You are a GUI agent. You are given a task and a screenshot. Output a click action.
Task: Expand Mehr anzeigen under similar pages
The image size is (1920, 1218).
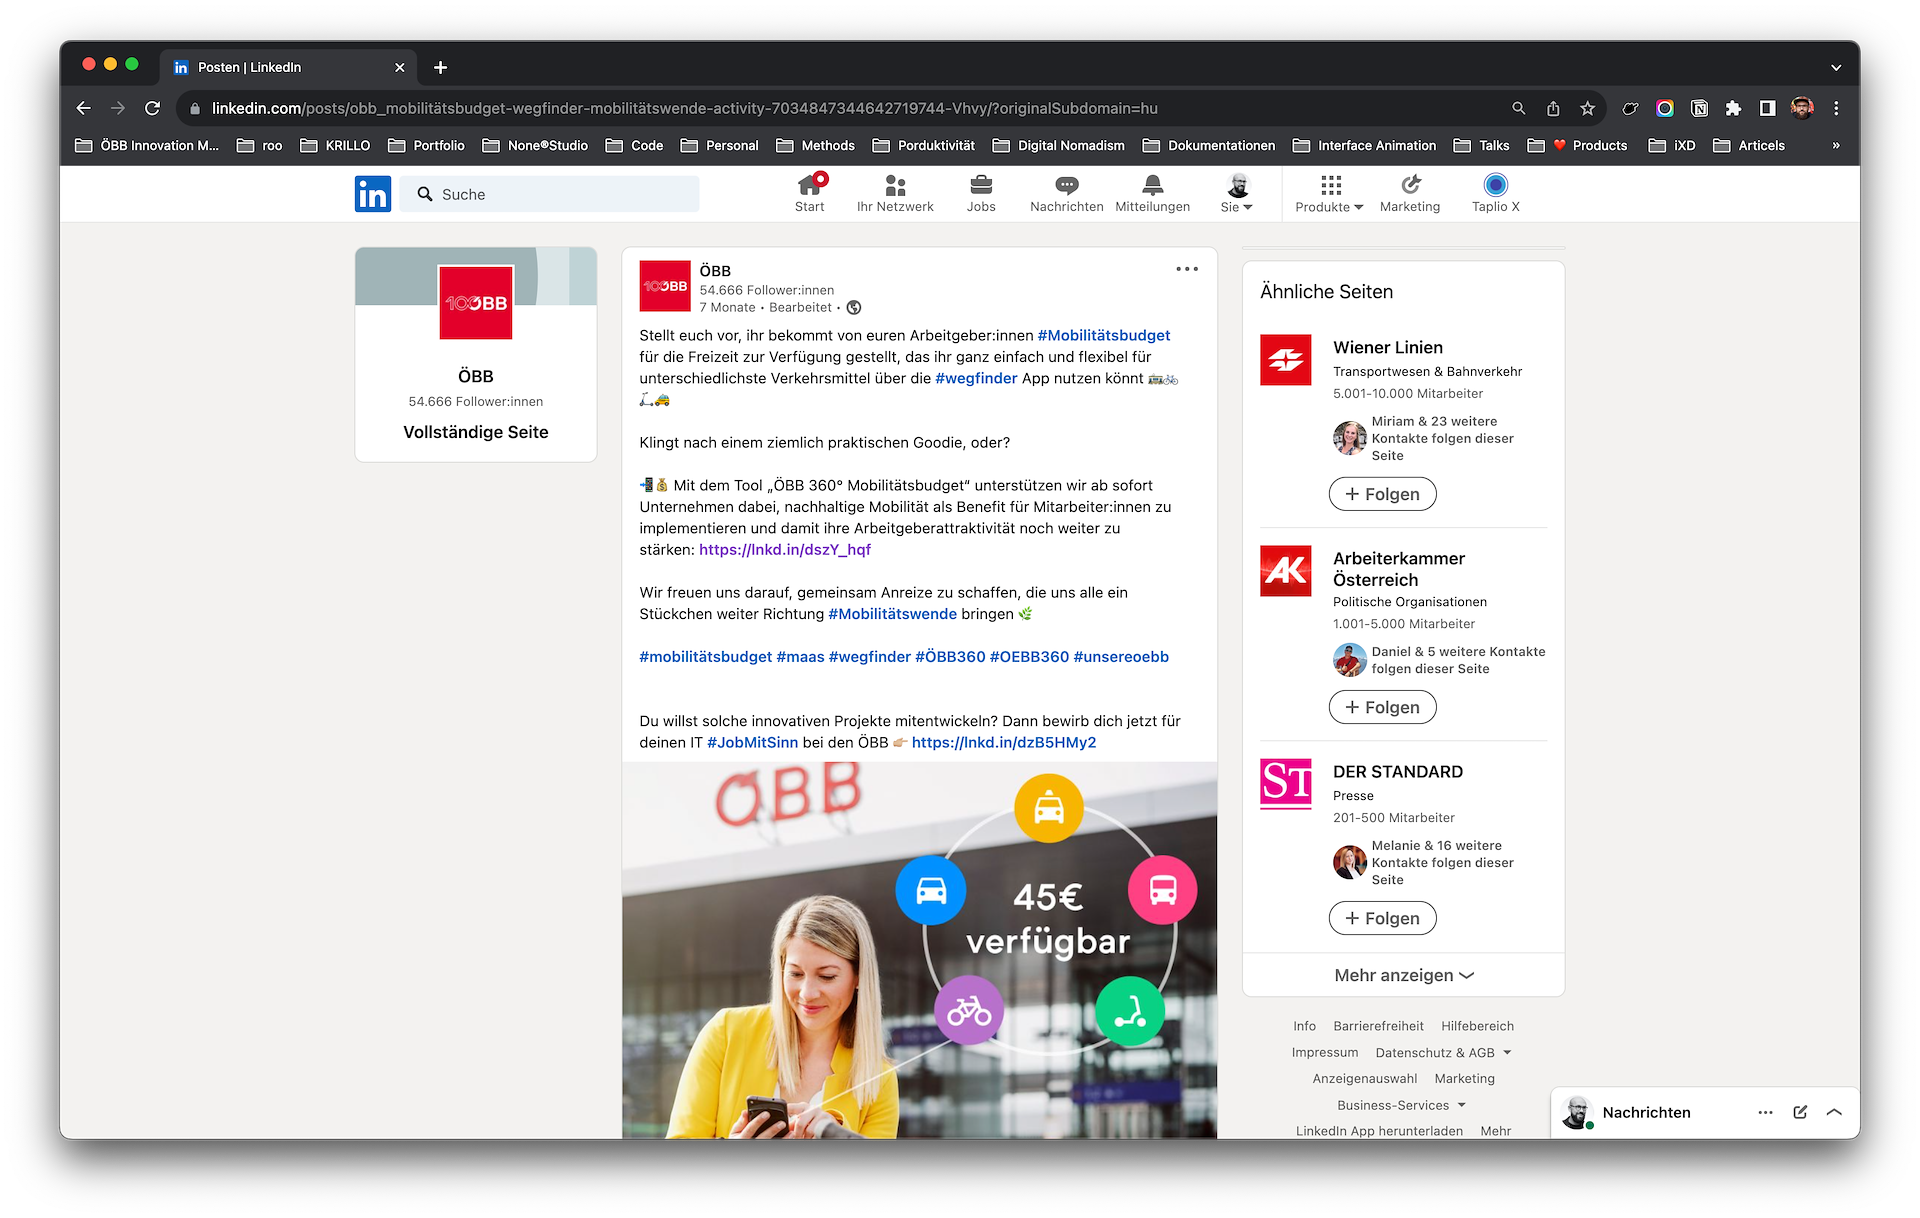[1403, 975]
